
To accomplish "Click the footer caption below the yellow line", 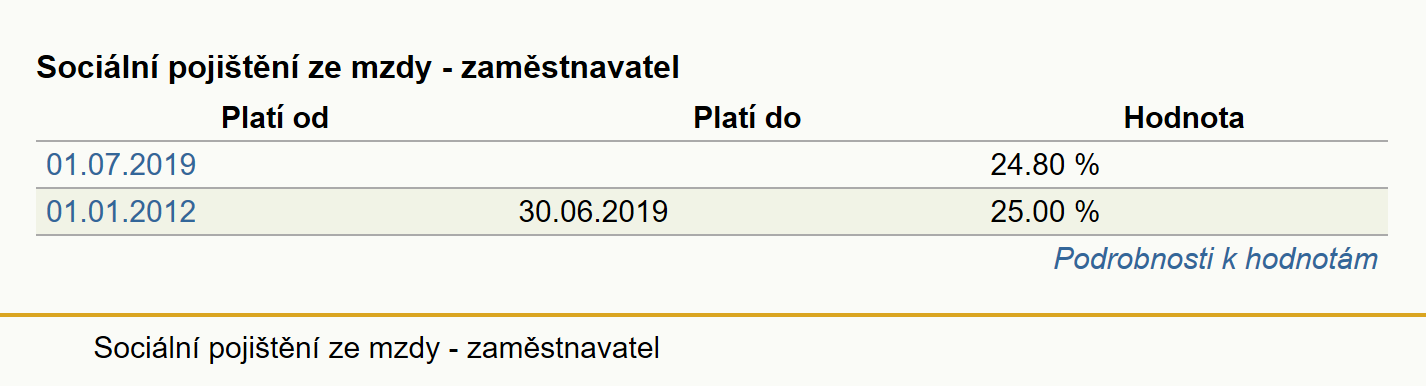I will (377, 350).
